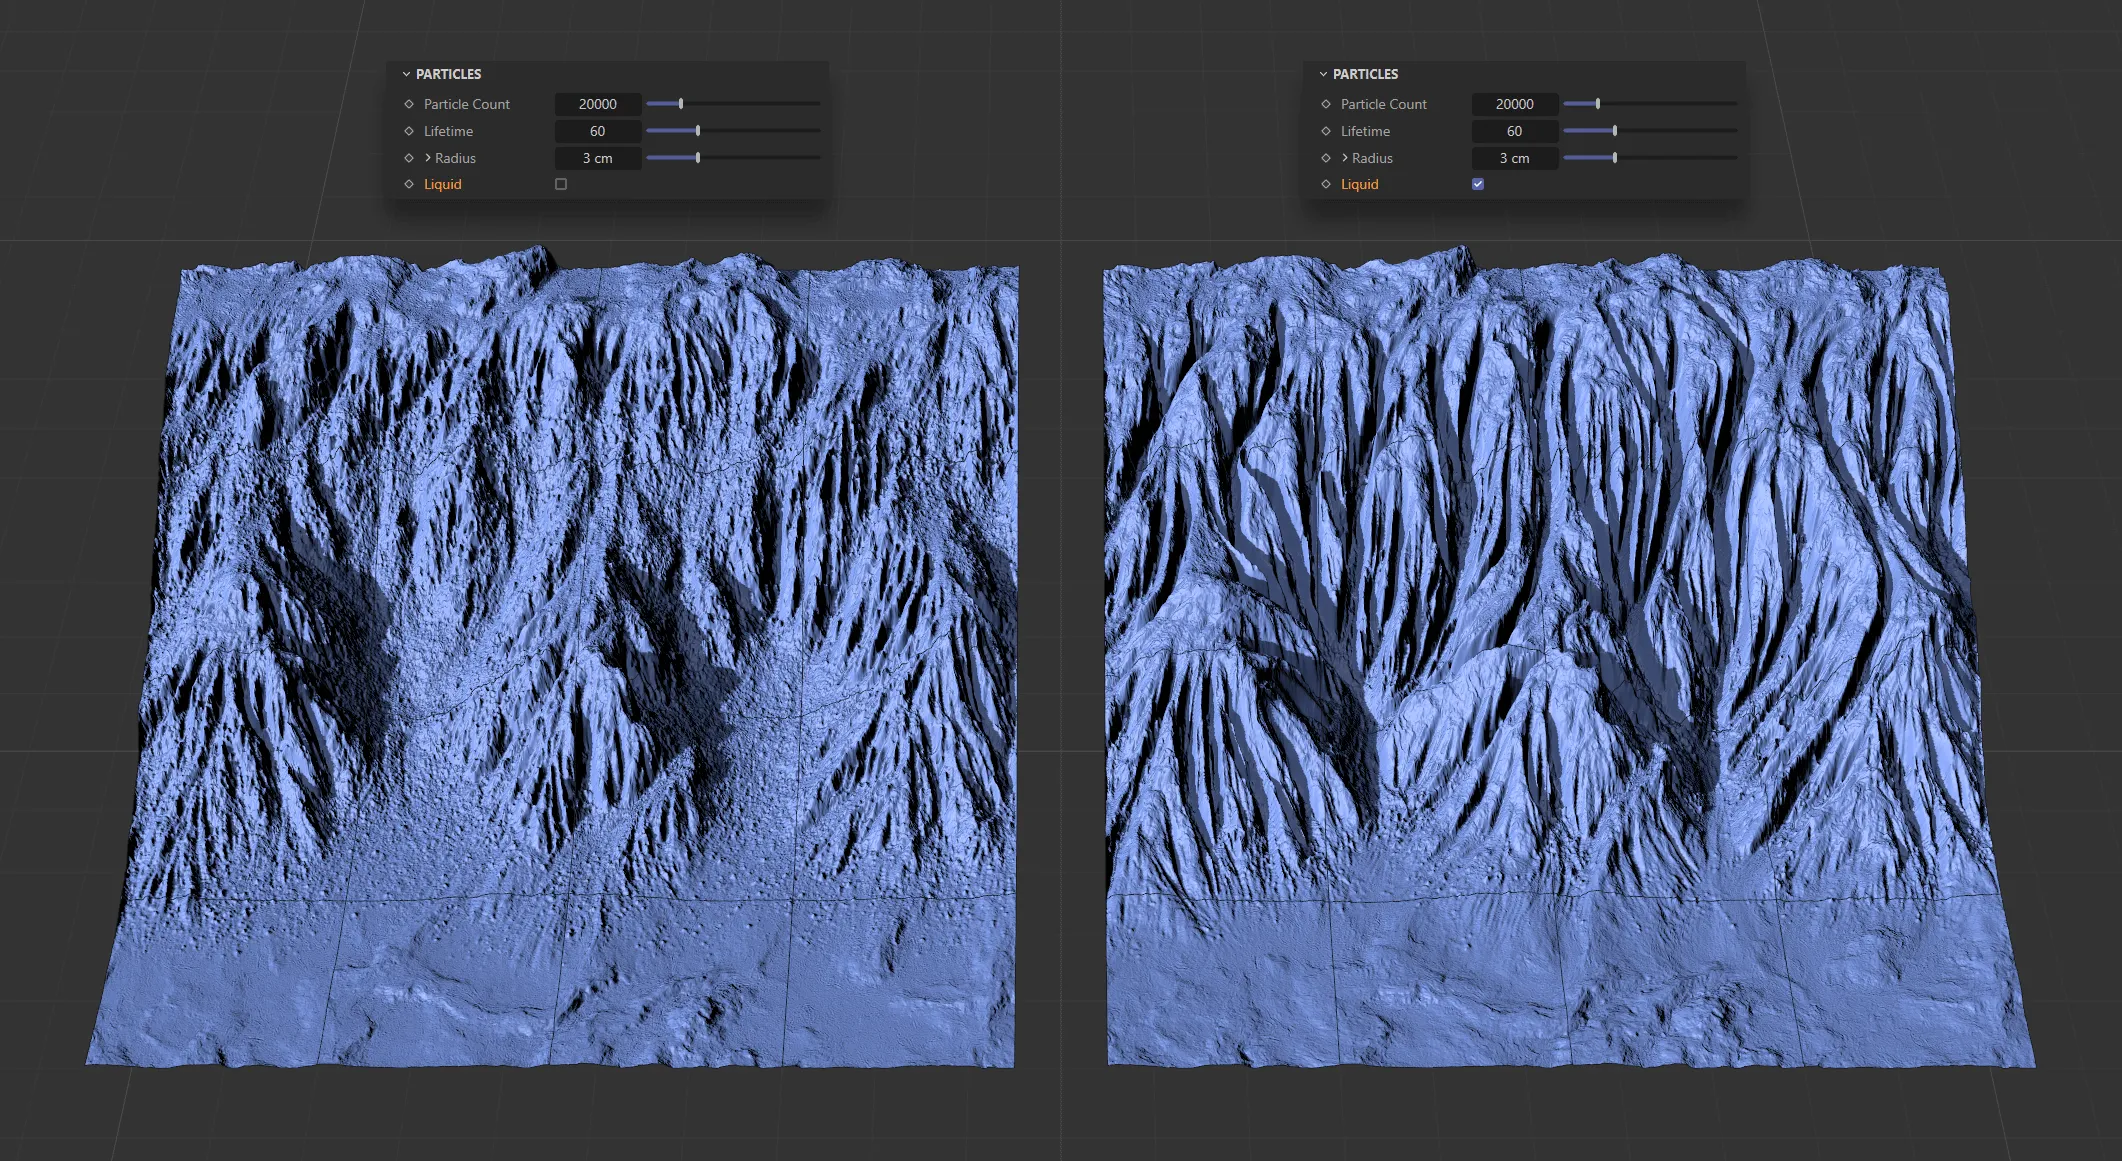Collapse the right PARTICLES section chevron
This screenshot has height=1161, width=2122.
(1323, 74)
